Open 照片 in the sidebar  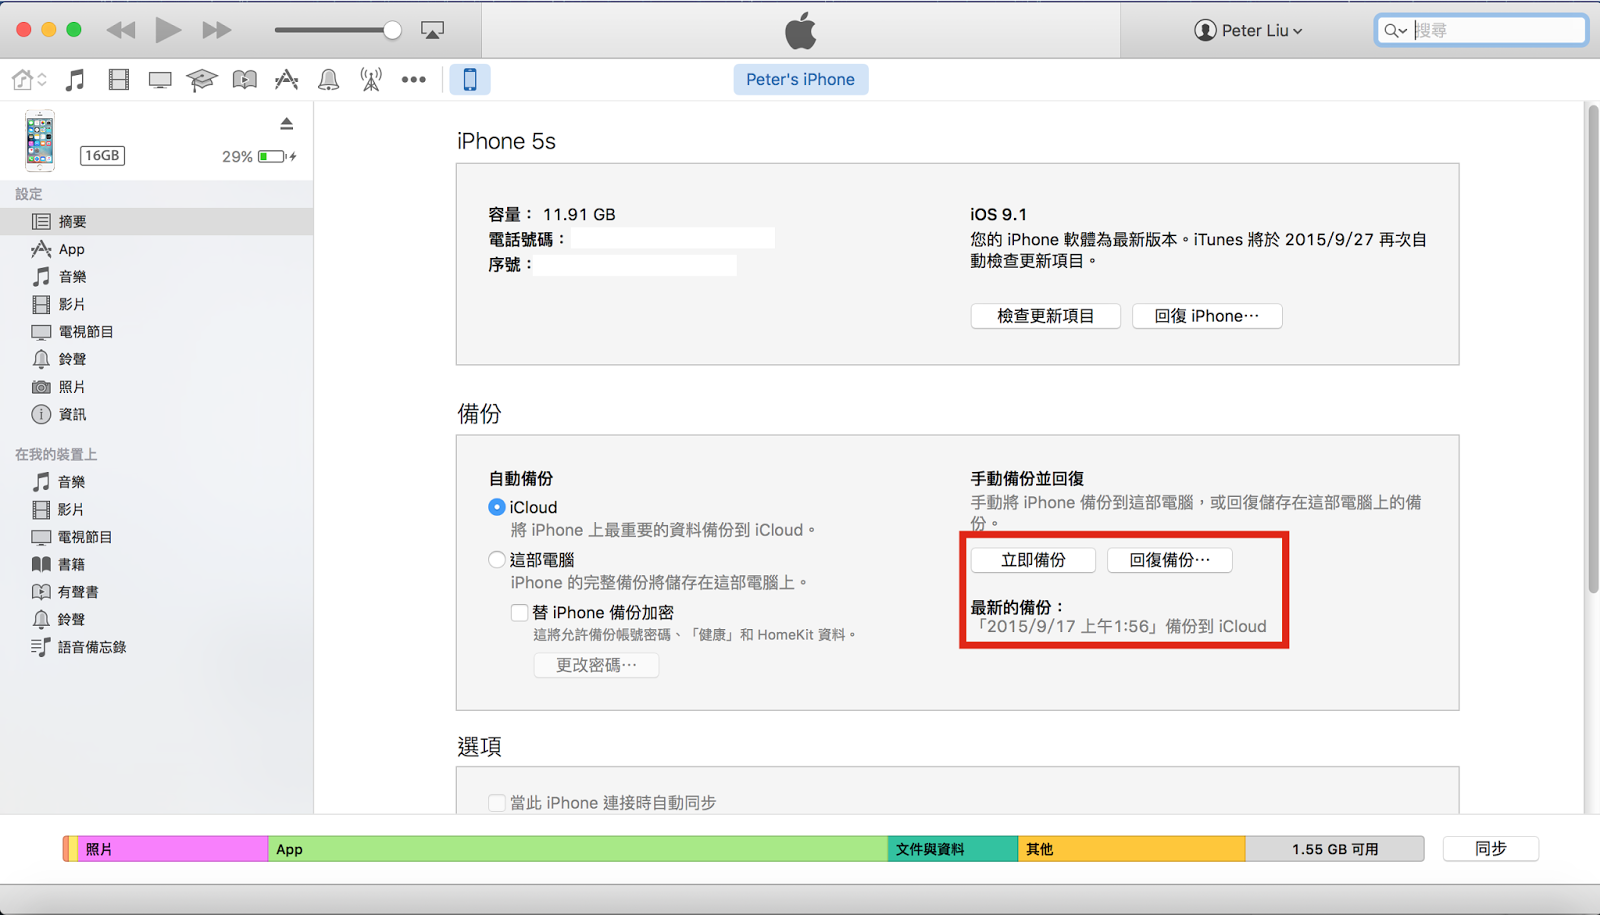coord(156,386)
